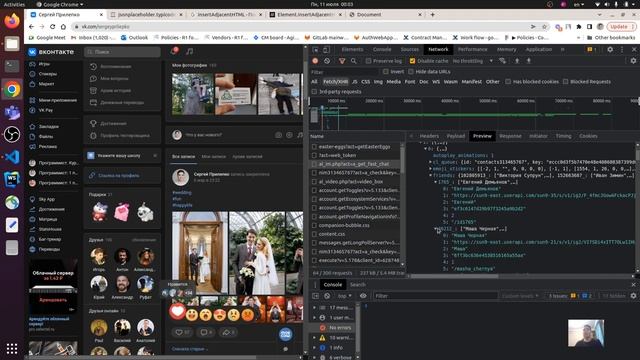Check the Invert filter checkbox

pyautogui.click(x=386, y=71)
